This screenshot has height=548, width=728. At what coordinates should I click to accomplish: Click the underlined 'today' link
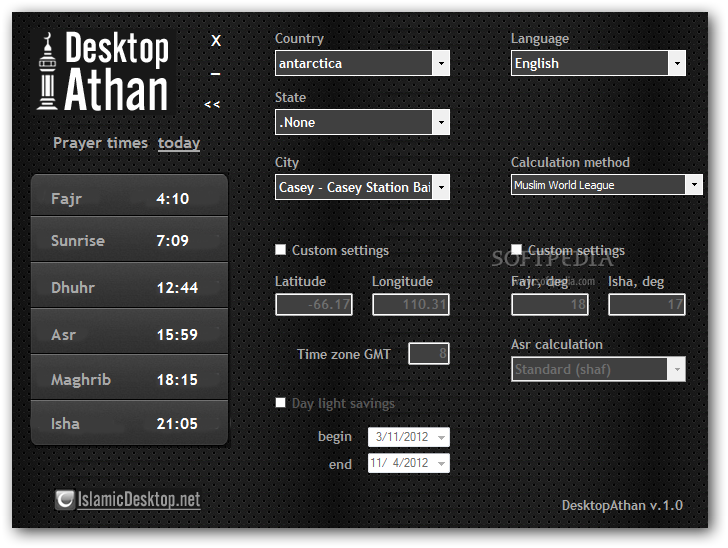click(x=179, y=143)
